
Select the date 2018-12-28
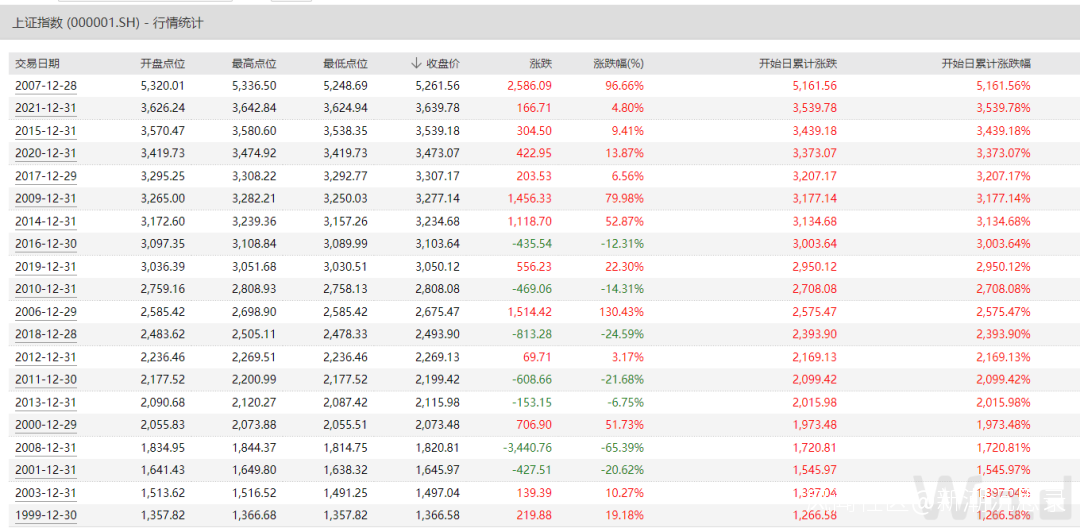pyautogui.click(x=45, y=335)
